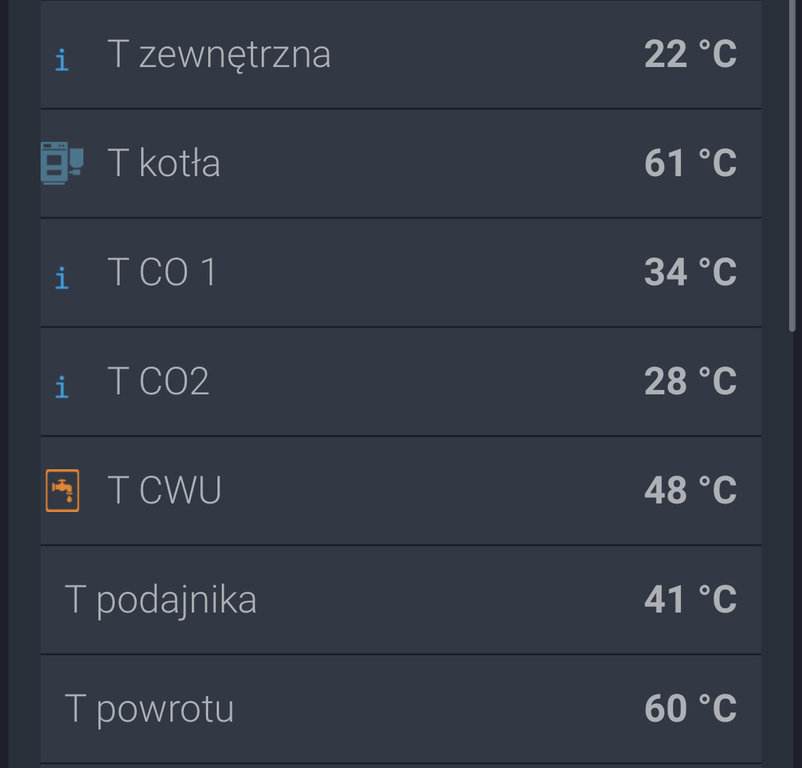Open the T podajnika entry

coord(161,600)
